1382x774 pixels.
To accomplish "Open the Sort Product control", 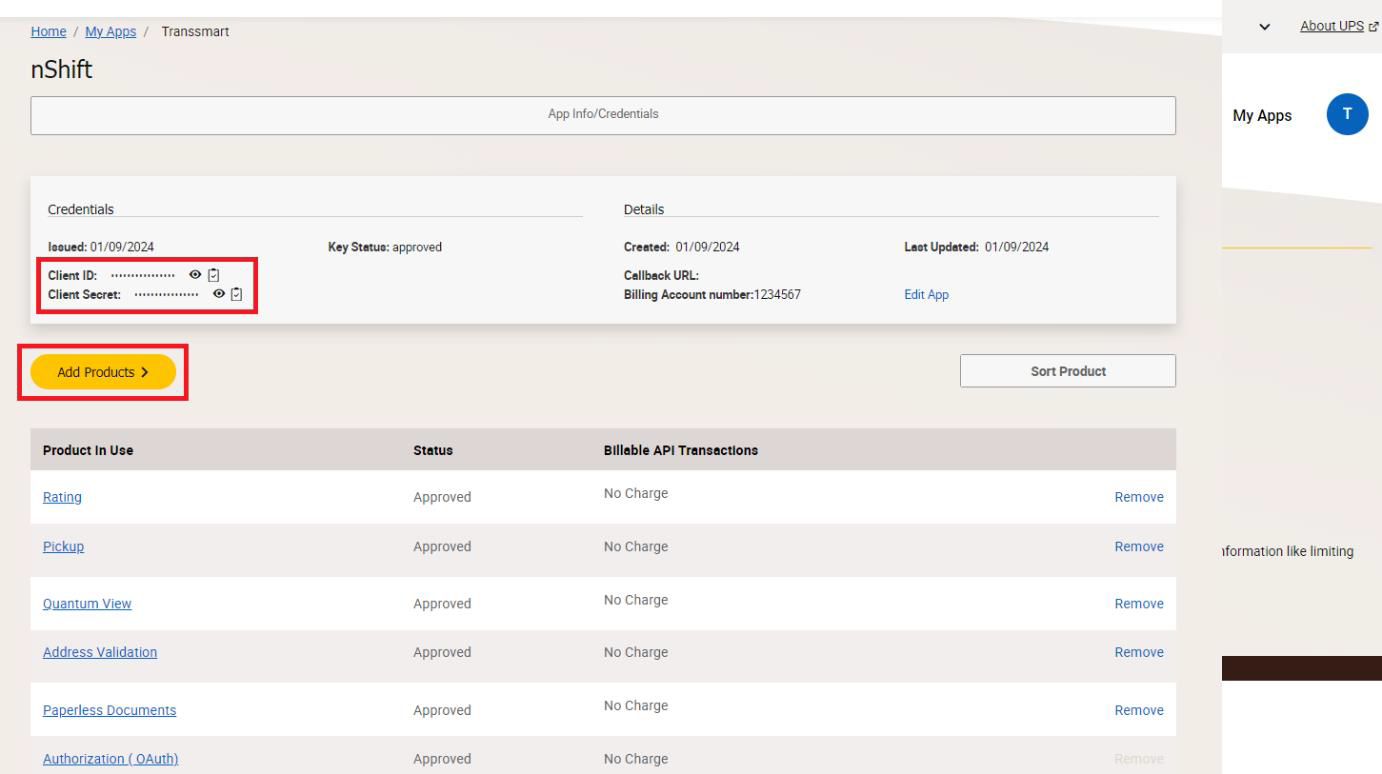I will [x=1068, y=370].
